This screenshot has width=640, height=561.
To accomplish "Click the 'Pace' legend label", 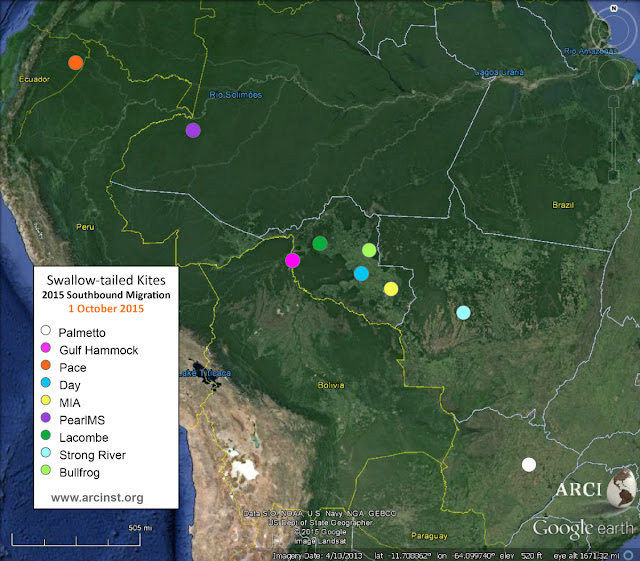I will (73, 368).
